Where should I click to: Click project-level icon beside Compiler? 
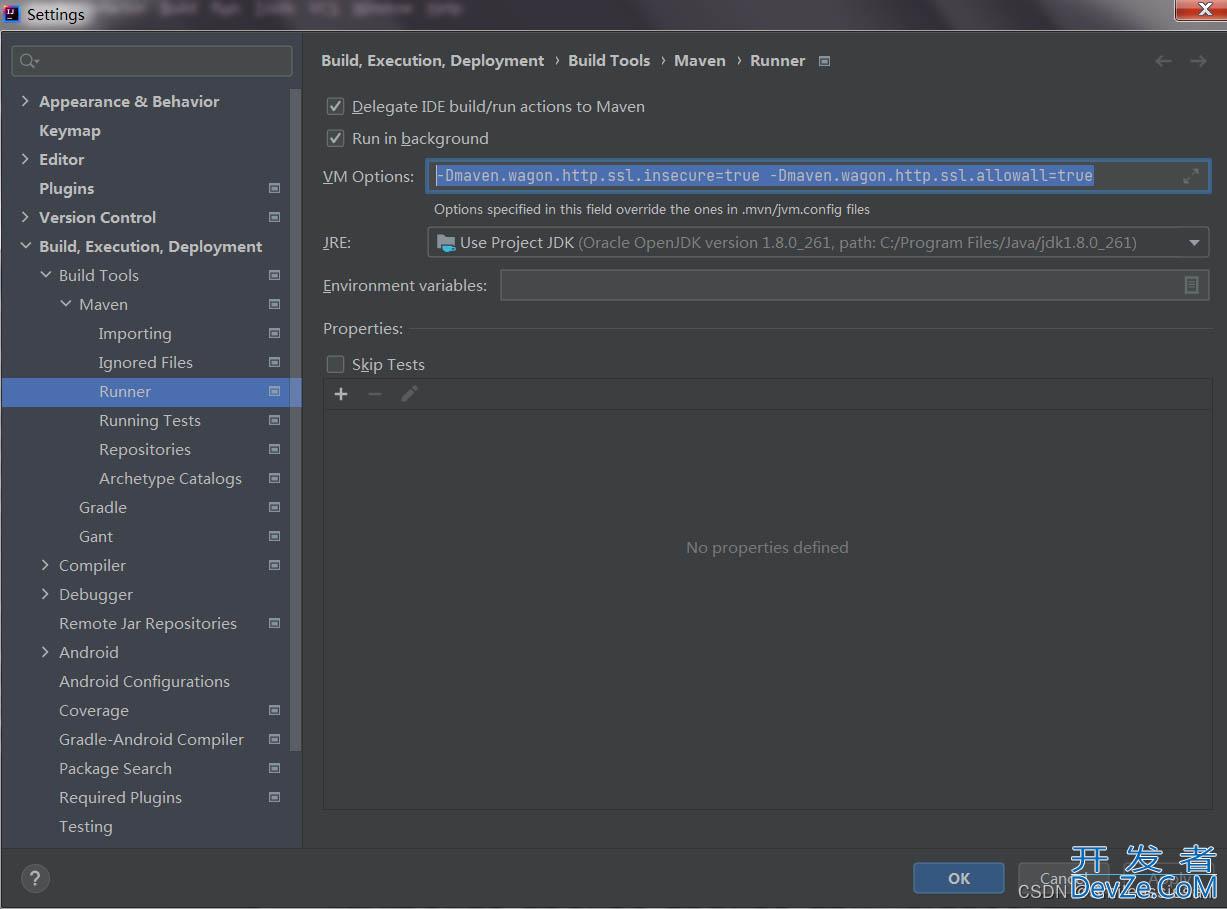click(274, 565)
